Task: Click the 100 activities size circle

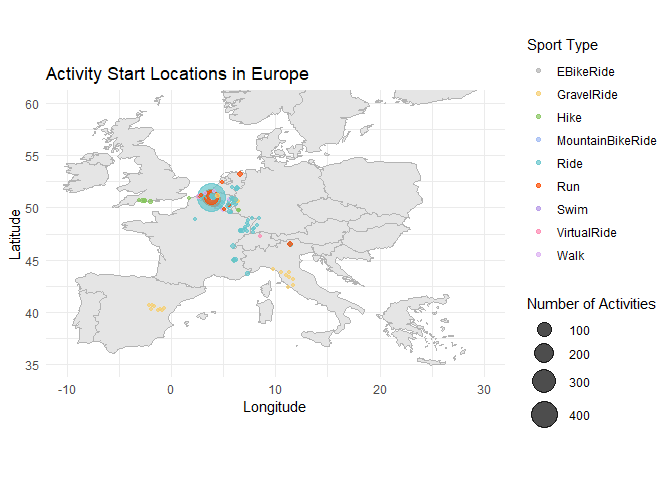Action: 544,330
